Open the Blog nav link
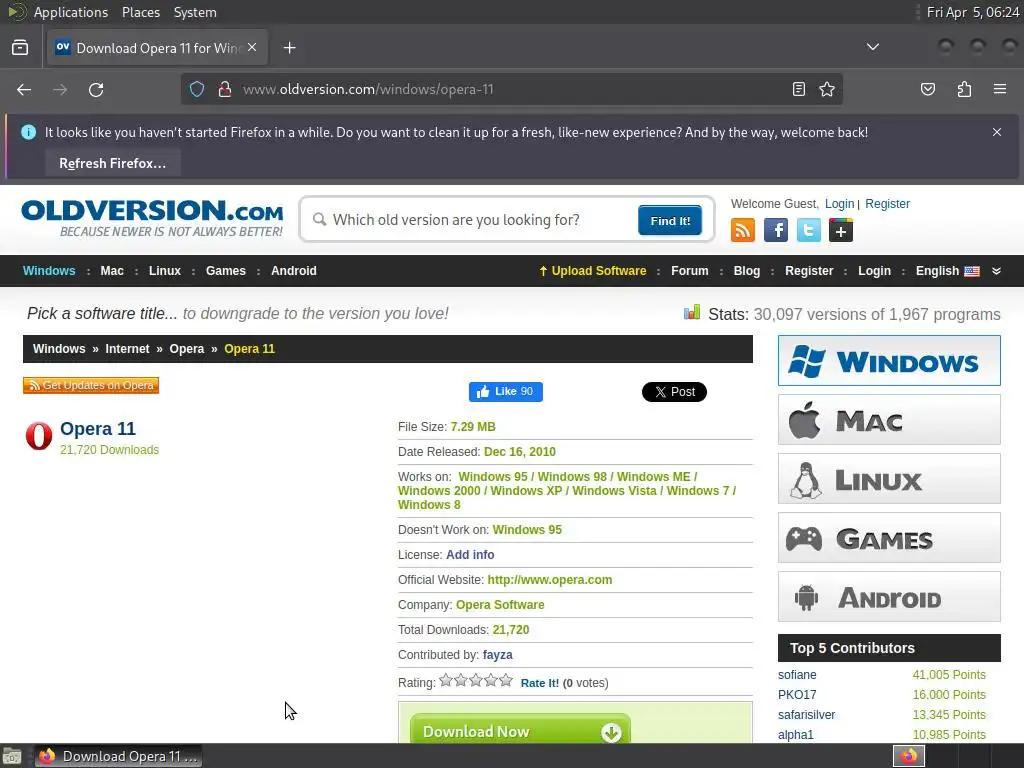 [746, 271]
